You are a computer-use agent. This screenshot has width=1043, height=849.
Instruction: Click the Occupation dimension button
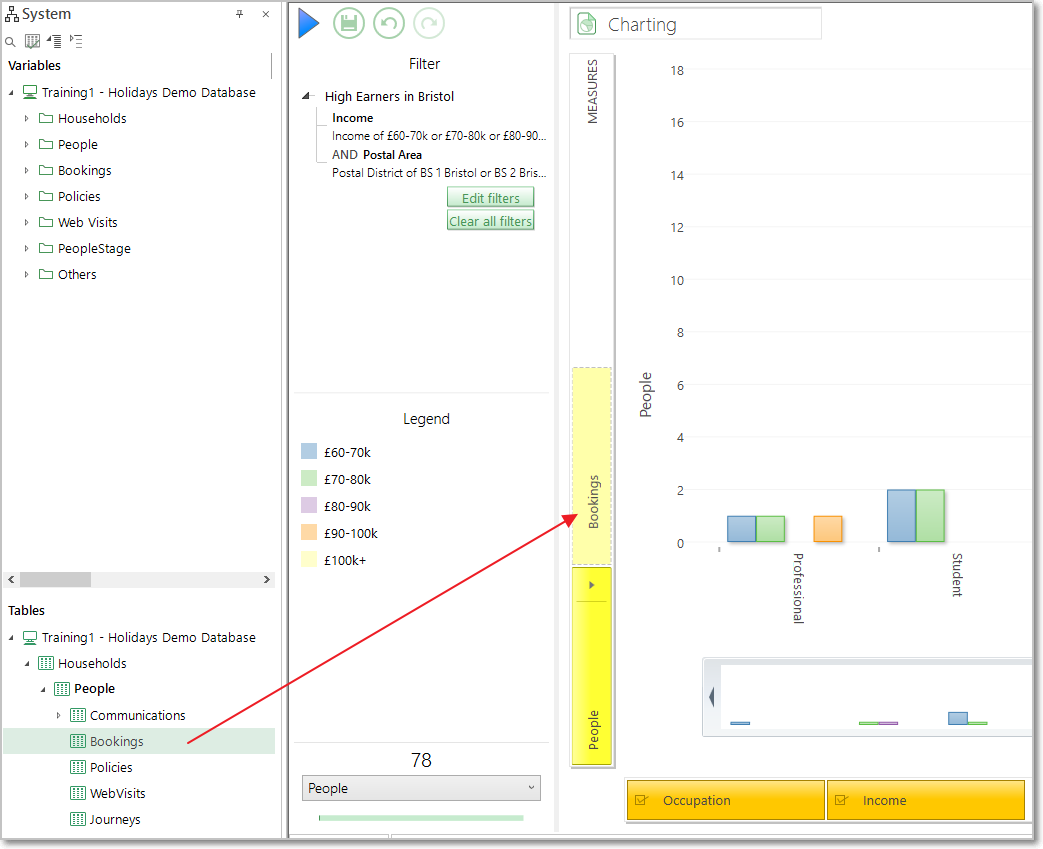726,800
